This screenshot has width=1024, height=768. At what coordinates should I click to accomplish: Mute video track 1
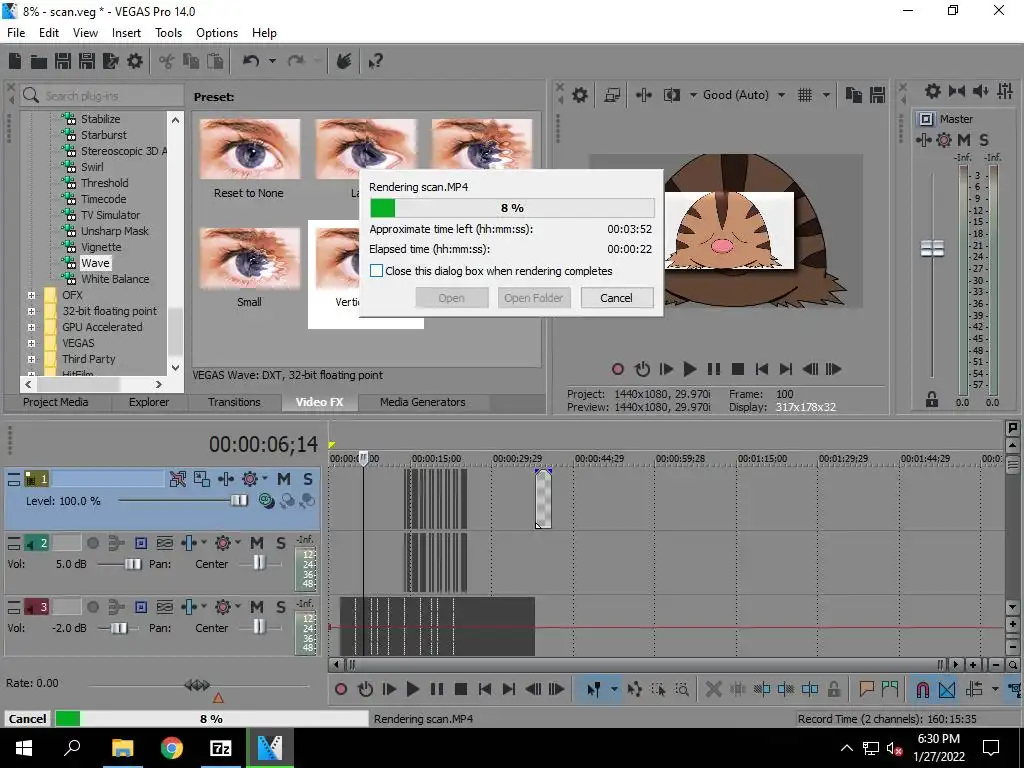[x=283, y=479]
